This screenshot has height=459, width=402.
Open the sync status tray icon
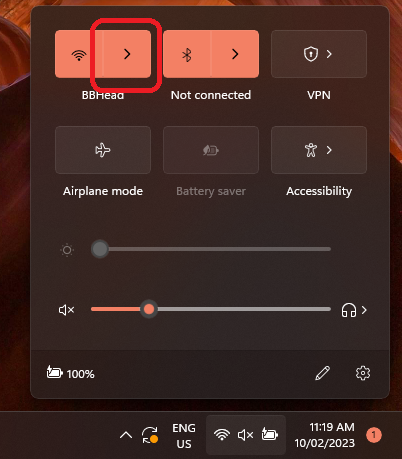[x=149, y=435]
